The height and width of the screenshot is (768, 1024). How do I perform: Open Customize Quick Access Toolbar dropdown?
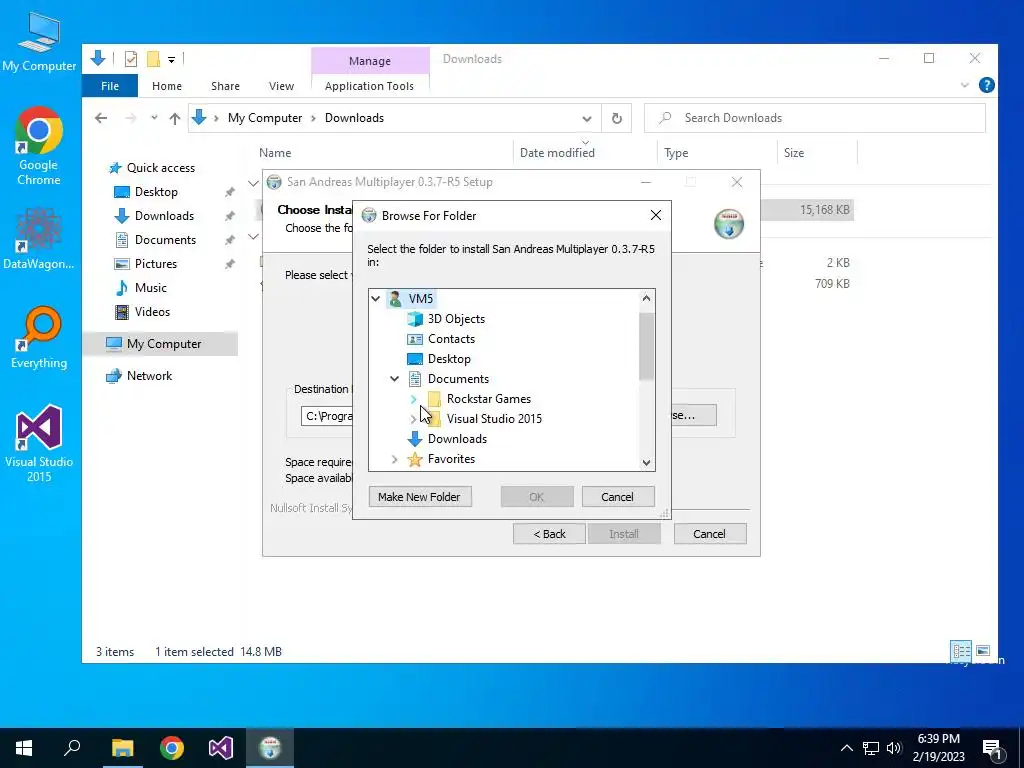pyautogui.click(x=171, y=59)
